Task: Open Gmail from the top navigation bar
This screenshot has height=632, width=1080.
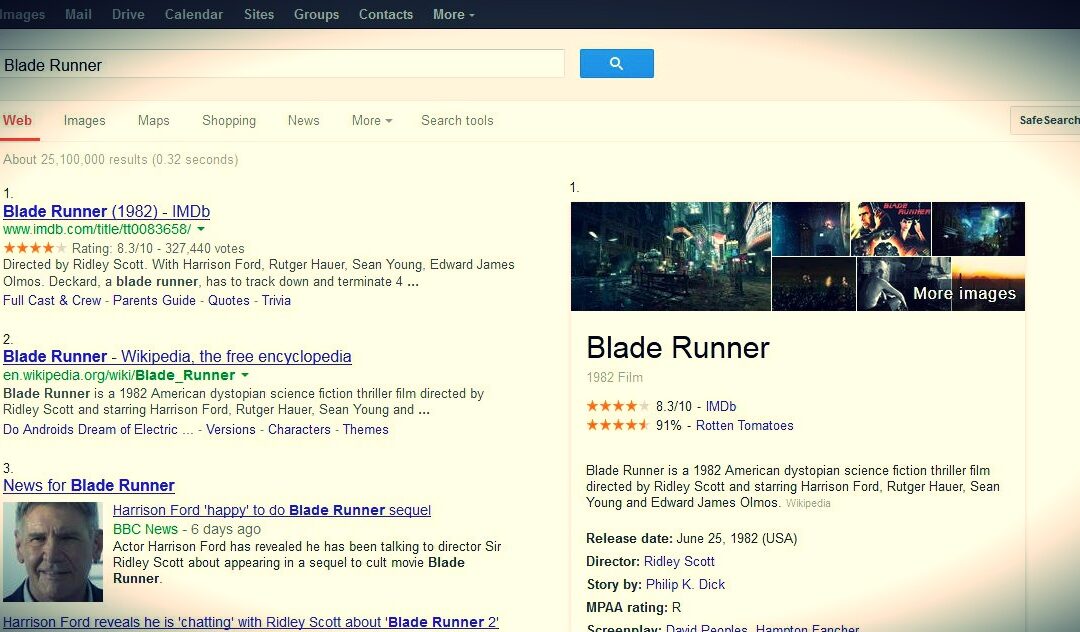Action: point(77,14)
